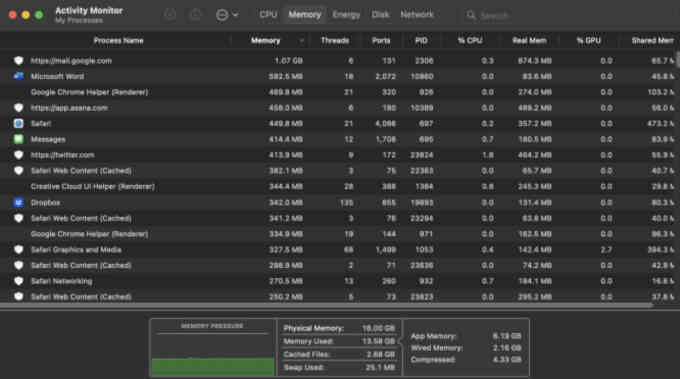
Task: Switch to the CPU tab
Action: [268, 15]
